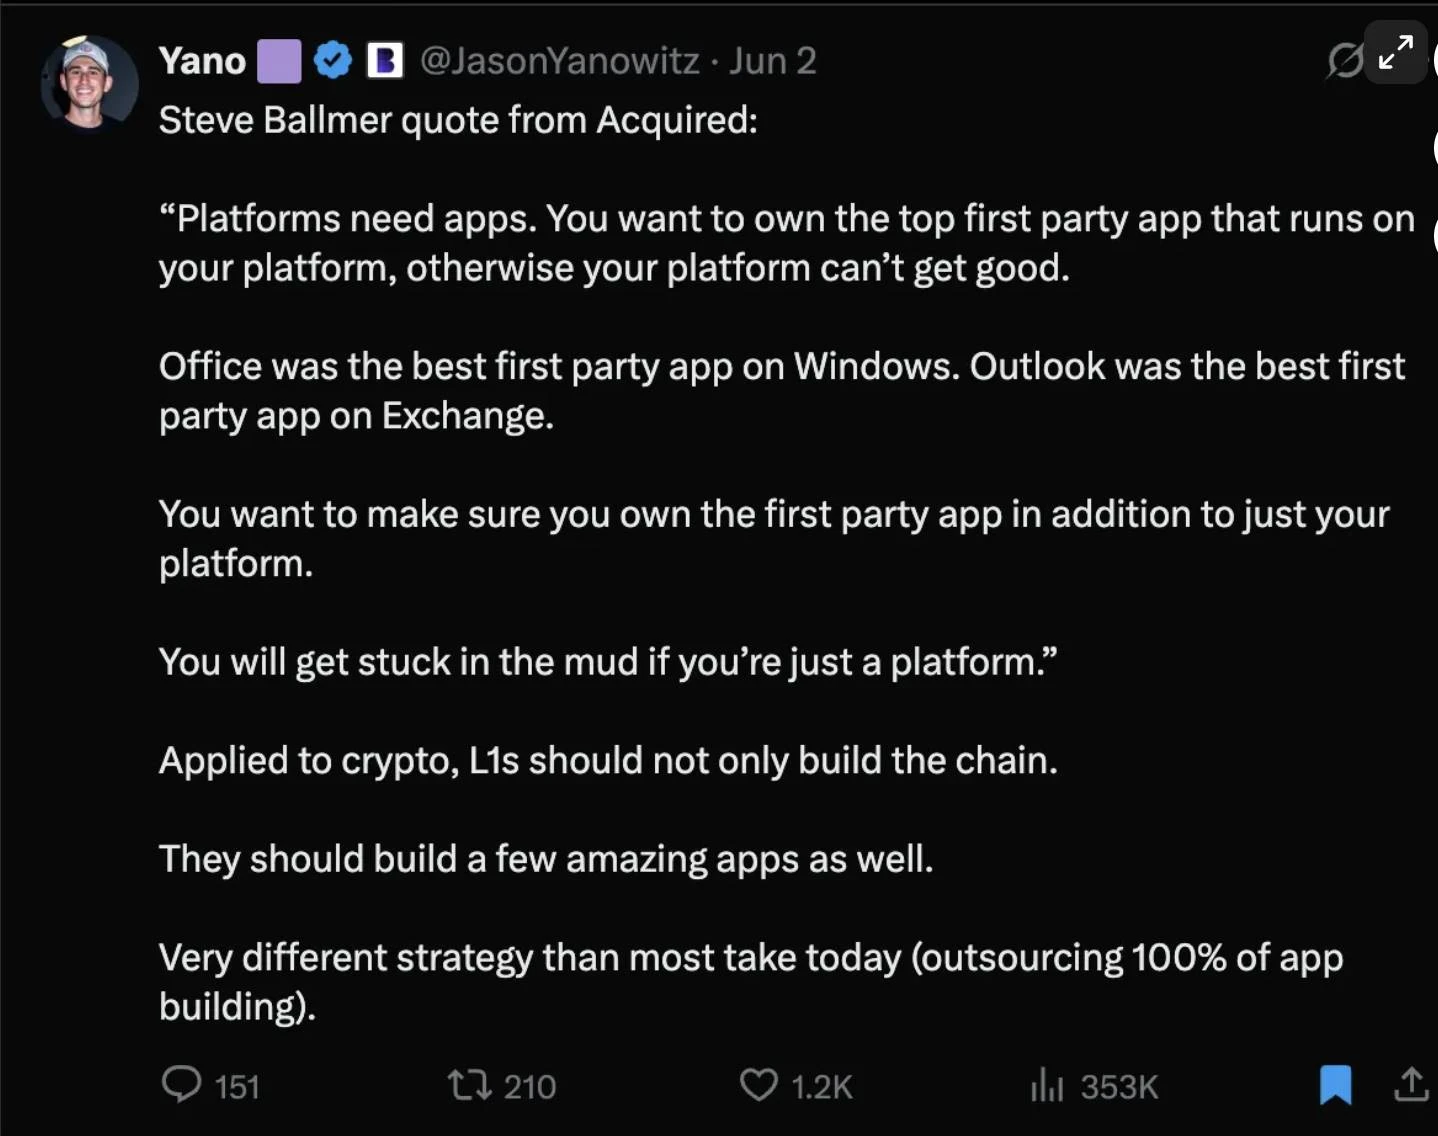
Task: Repost the Steve Ballmer quote tweet
Action: (471, 1085)
